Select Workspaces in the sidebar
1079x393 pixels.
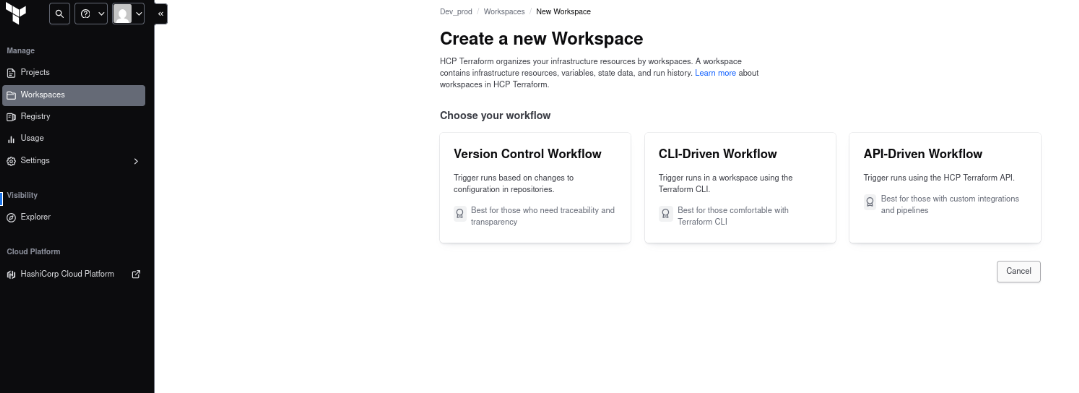click(x=74, y=95)
